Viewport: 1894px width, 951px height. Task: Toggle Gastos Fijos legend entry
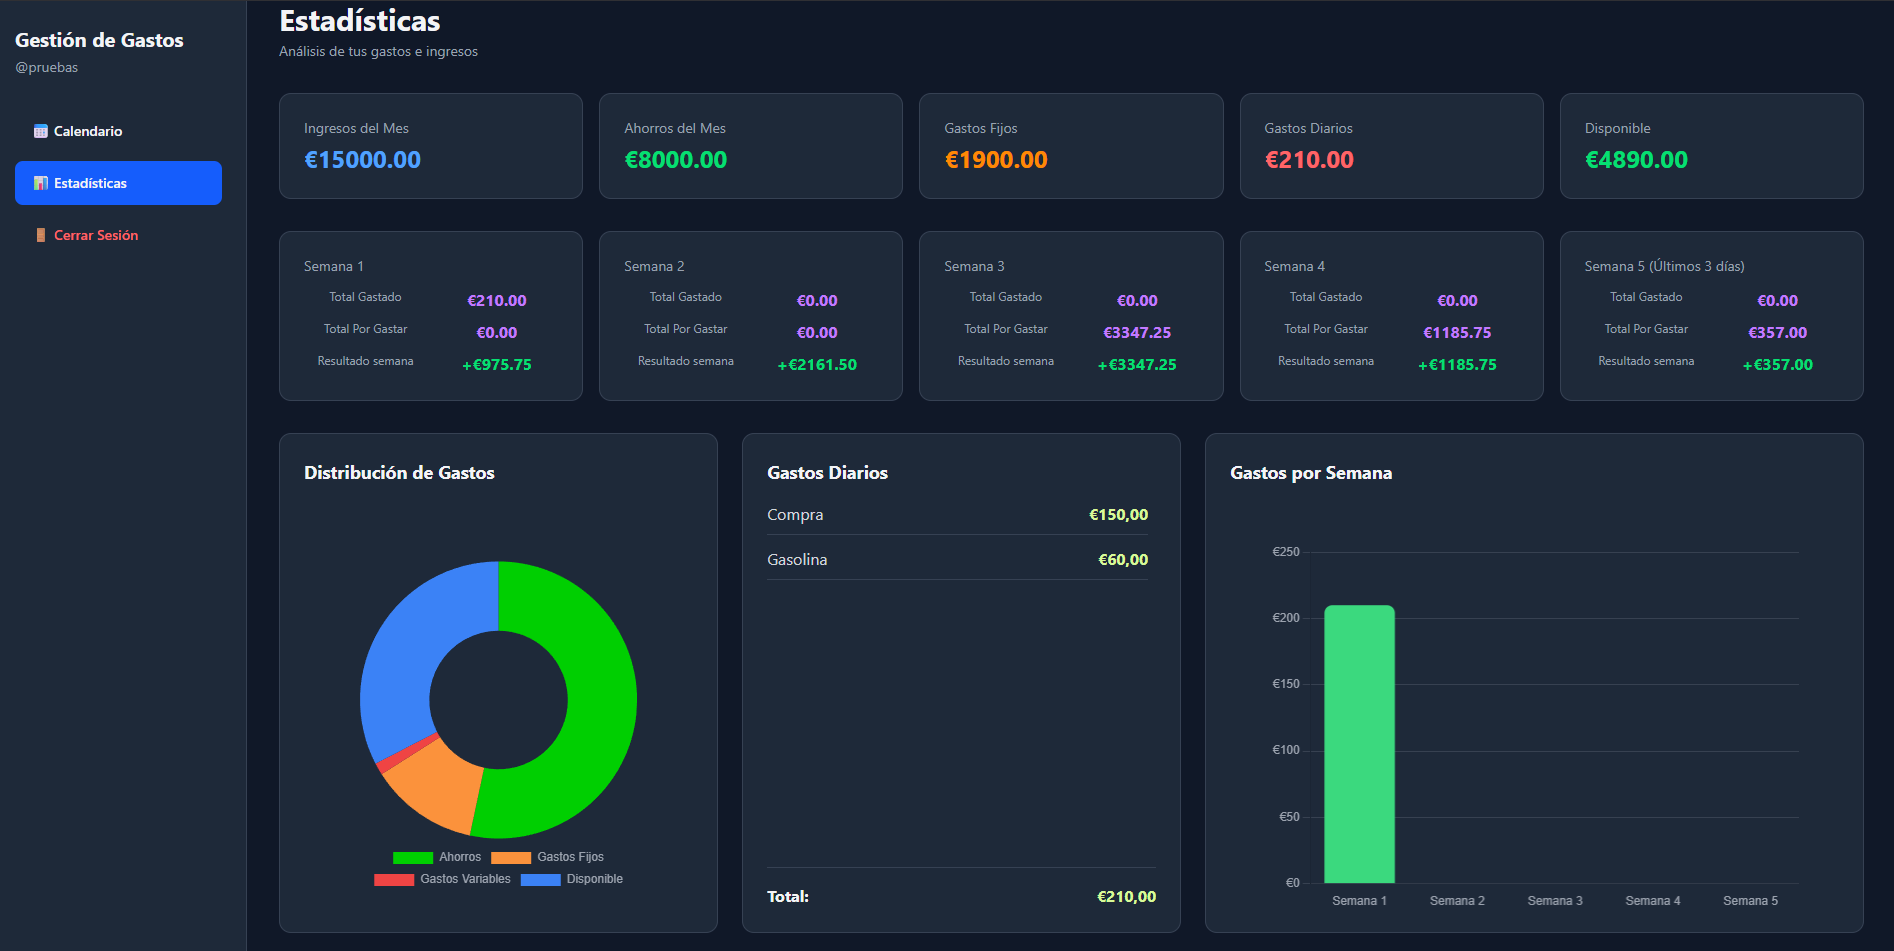(548, 857)
